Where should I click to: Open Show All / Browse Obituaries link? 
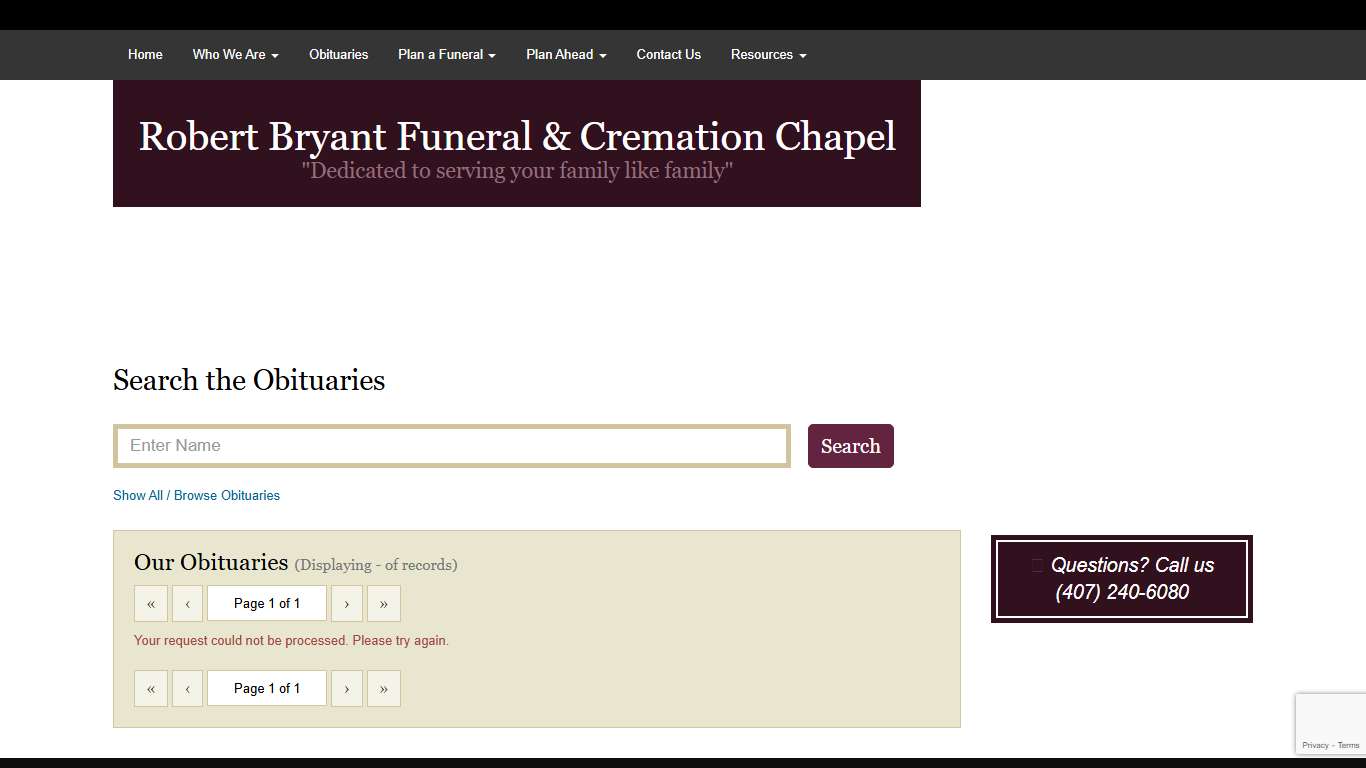(196, 495)
